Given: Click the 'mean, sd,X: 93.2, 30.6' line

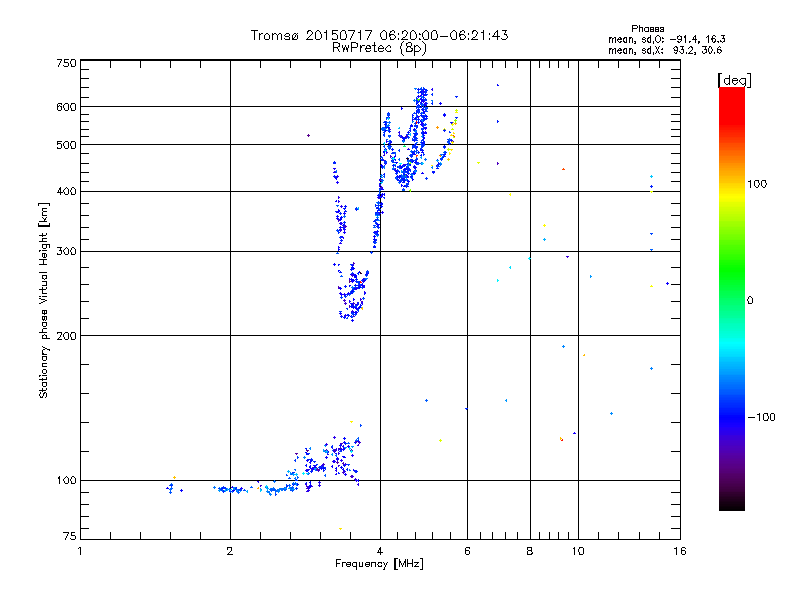Looking at the screenshot, I should coord(665,50).
